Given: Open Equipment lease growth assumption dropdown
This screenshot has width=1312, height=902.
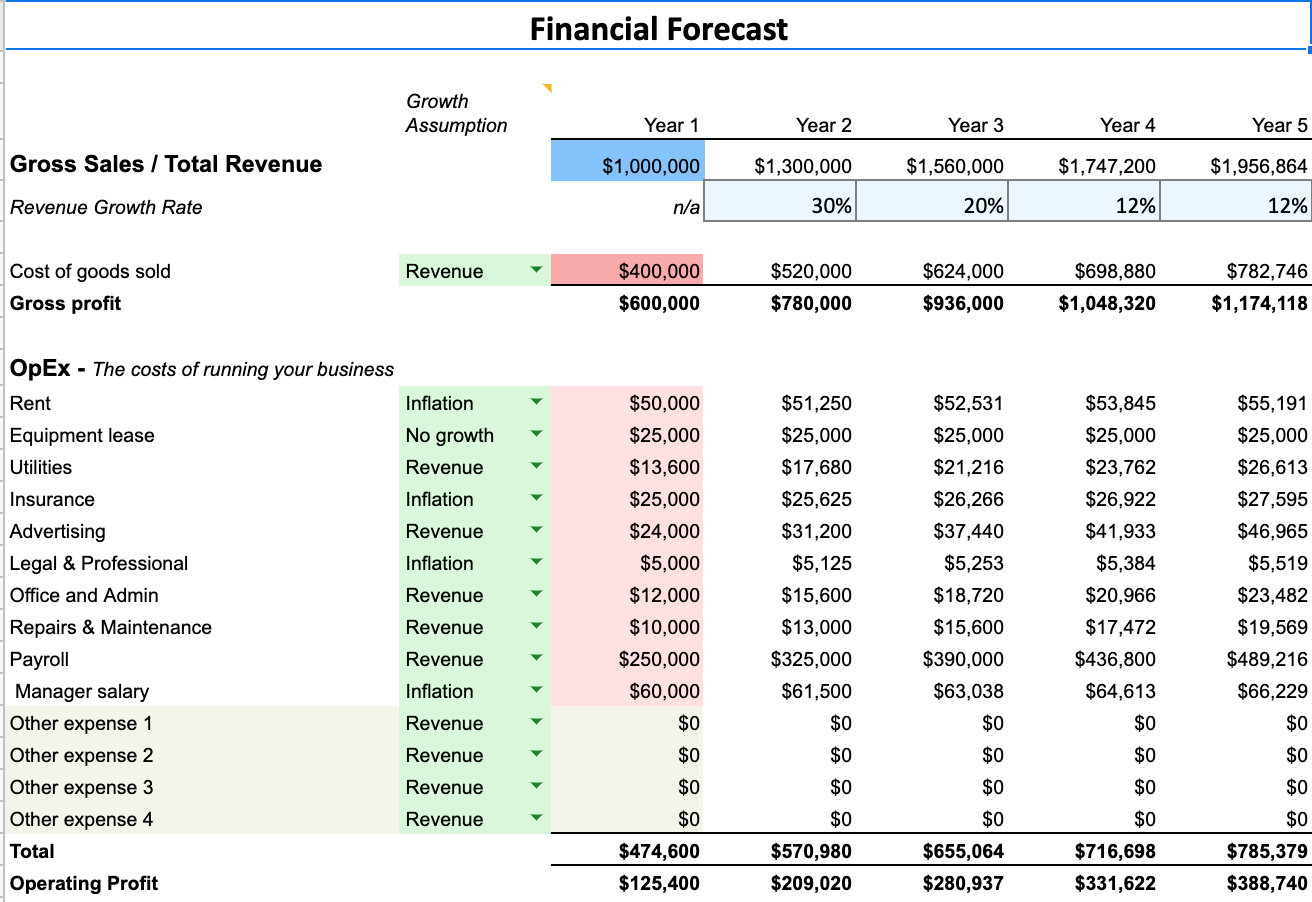Looking at the screenshot, I should 536,434.
